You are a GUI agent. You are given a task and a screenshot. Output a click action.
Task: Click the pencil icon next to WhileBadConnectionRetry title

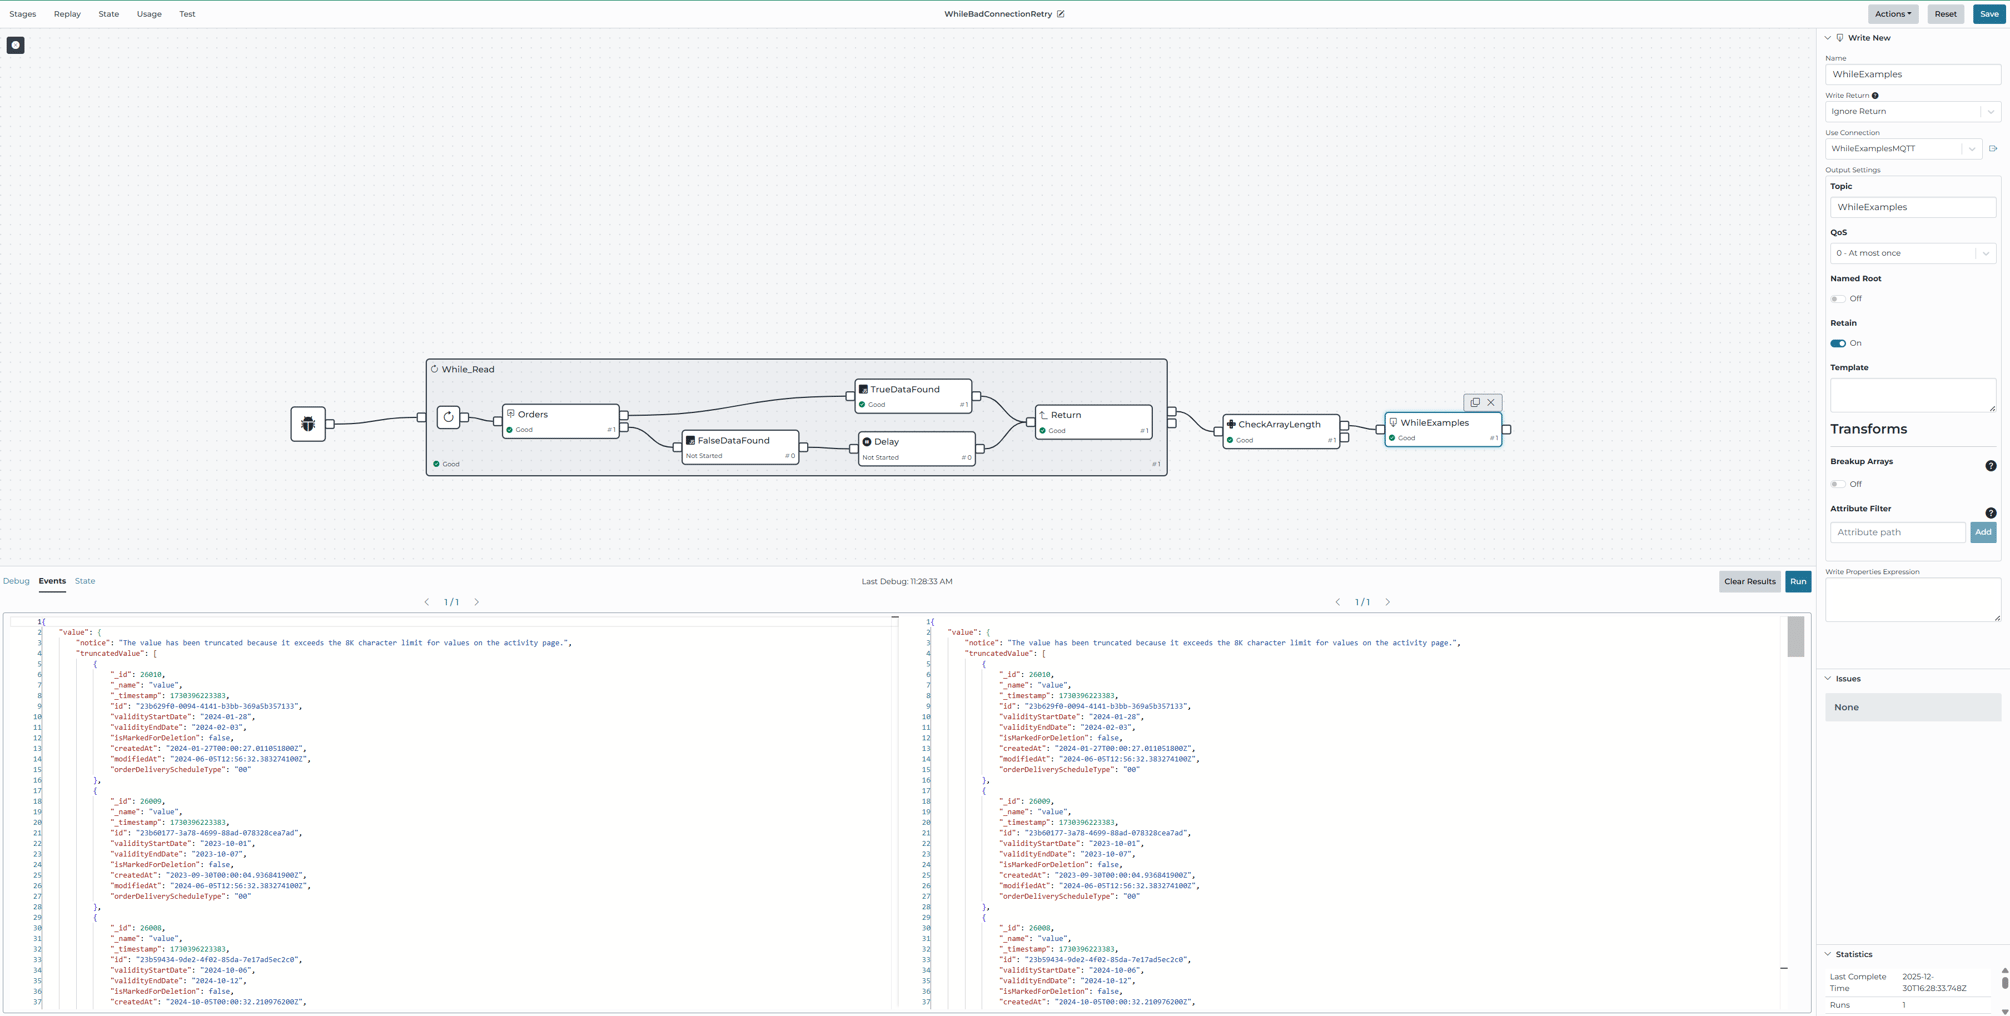coord(1060,13)
